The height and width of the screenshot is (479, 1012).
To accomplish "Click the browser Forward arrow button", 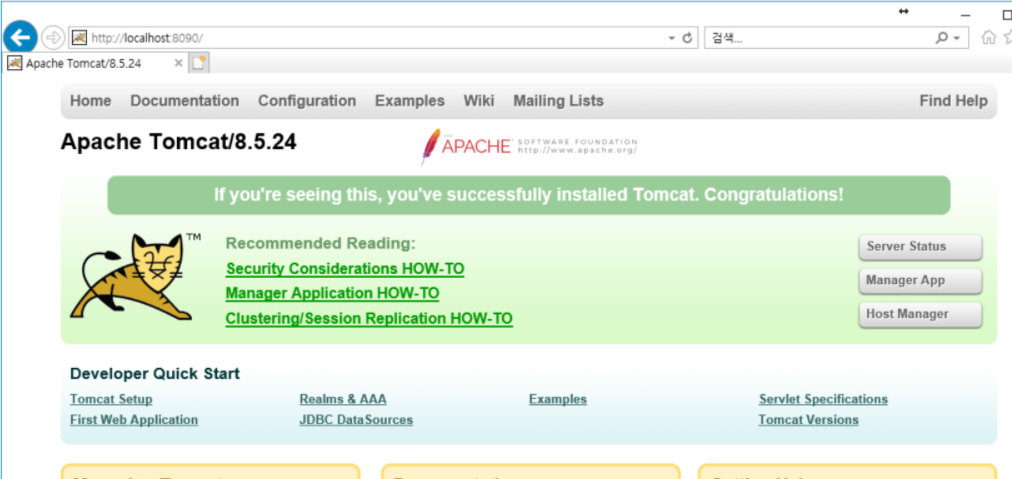I will [x=54, y=37].
